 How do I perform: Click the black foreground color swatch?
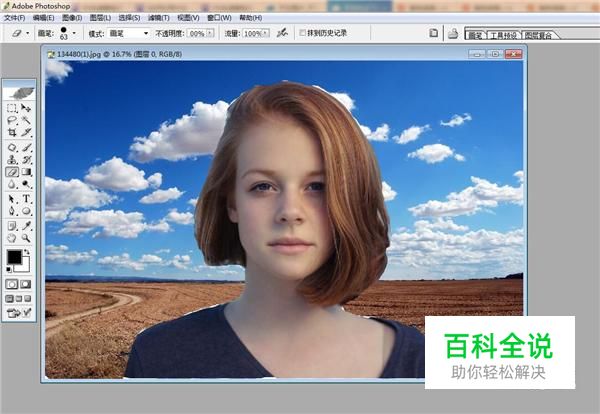(x=14, y=257)
